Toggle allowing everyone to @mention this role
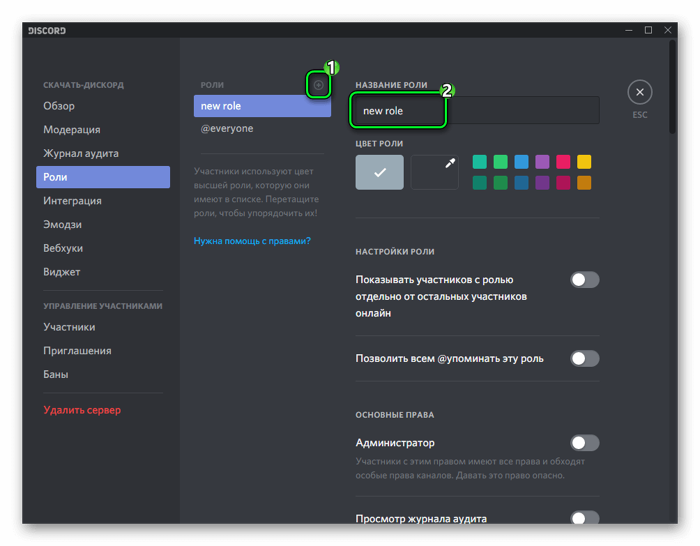The height and width of the screenshot is (546, 700). [x=585, y=358]
